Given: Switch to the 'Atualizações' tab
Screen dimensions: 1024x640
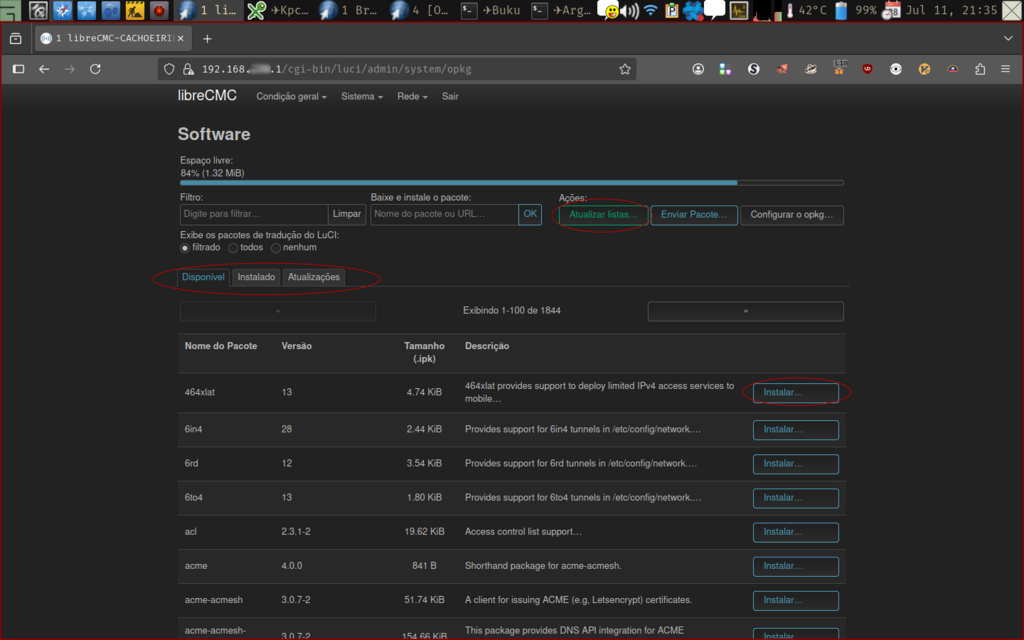Looking at the screenshot, I should 313,277.
